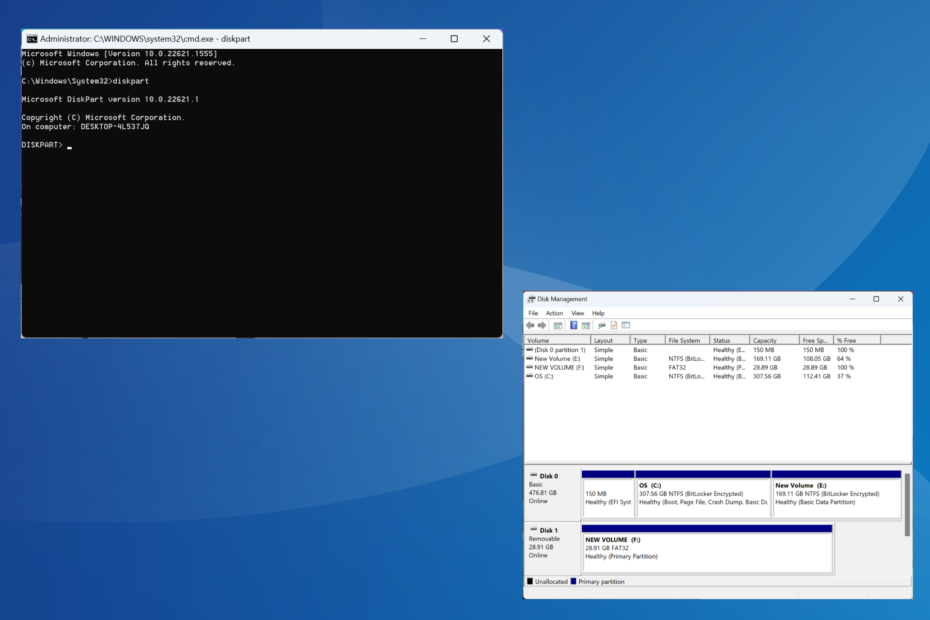930x620 pixels.
Task: Click the Back arrow in Disk Management toolbar
Action: click(530, 325)
